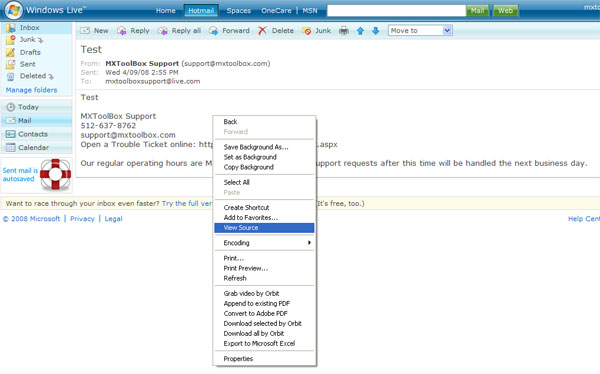Choose Copy Background menu entry

tap(248, 167)
